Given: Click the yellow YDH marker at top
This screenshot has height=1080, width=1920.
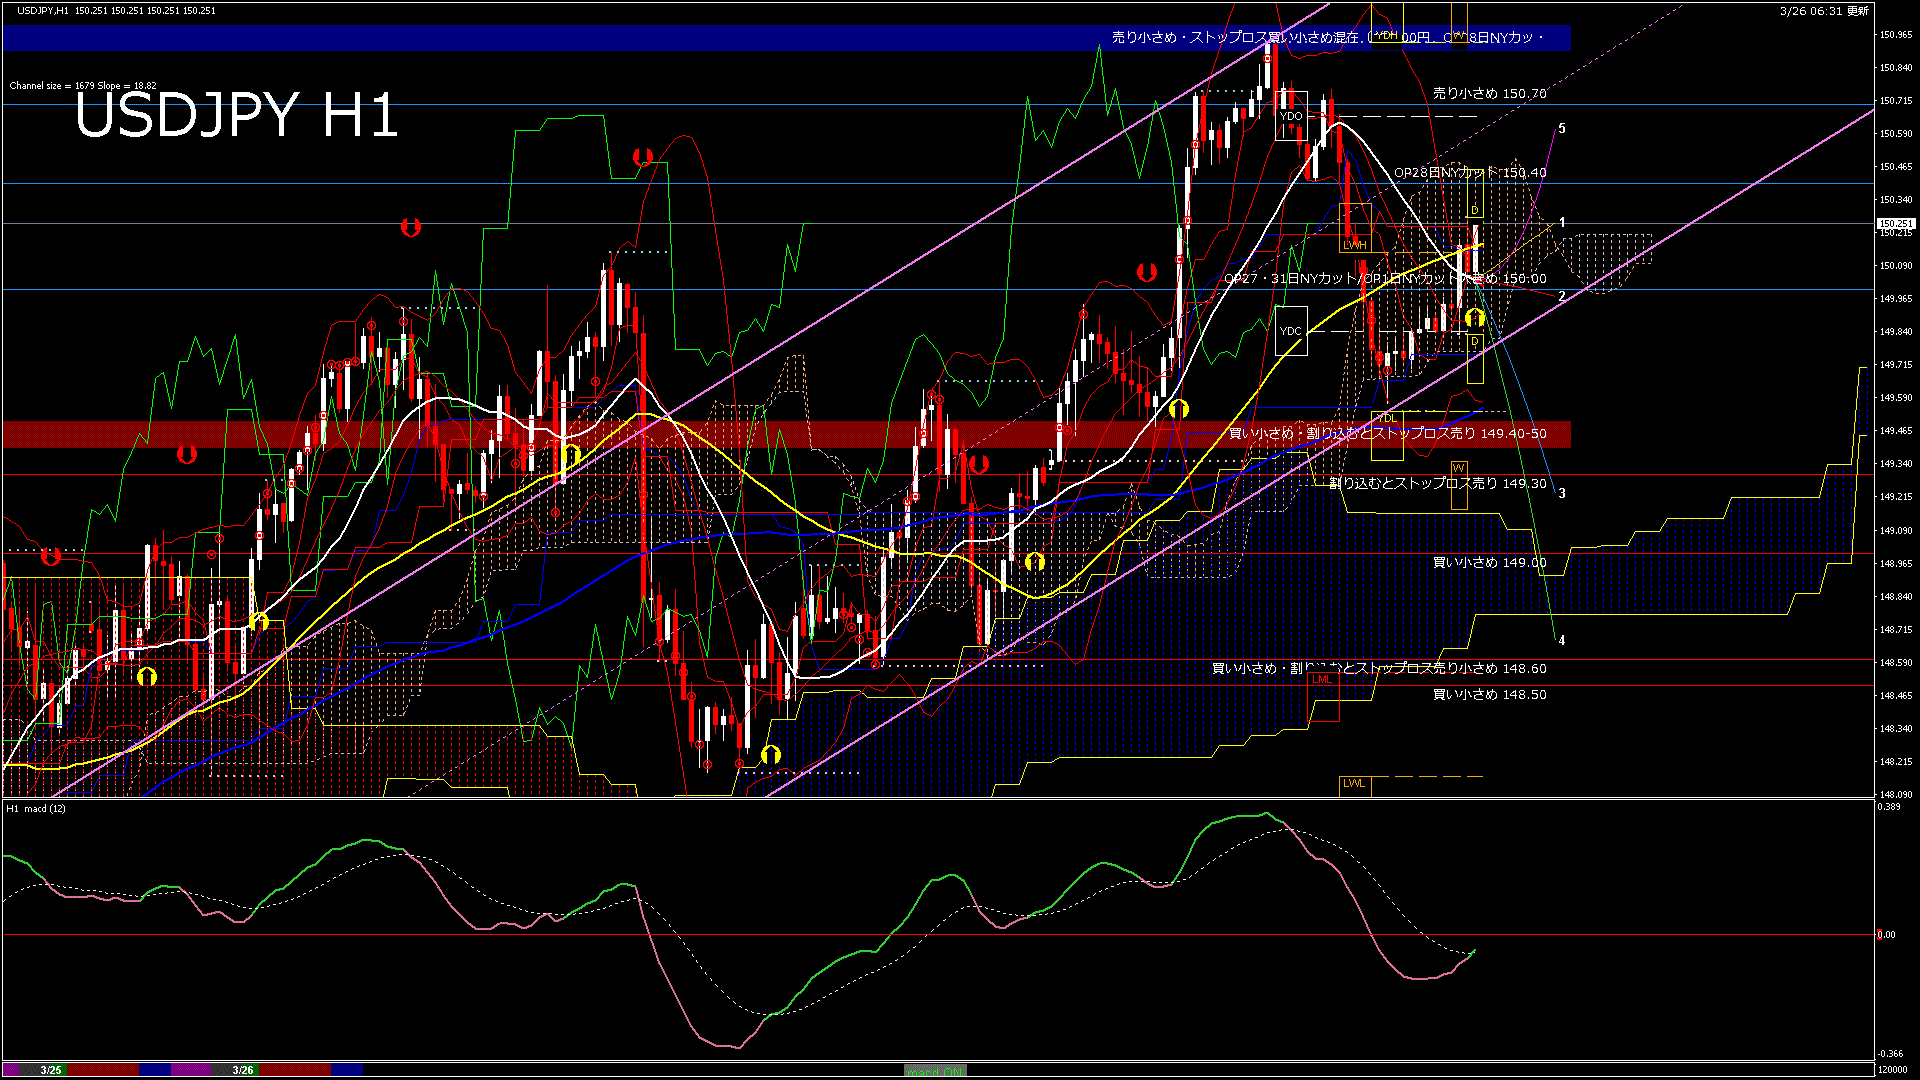Looking at the screenshot, I should 1386,36.
